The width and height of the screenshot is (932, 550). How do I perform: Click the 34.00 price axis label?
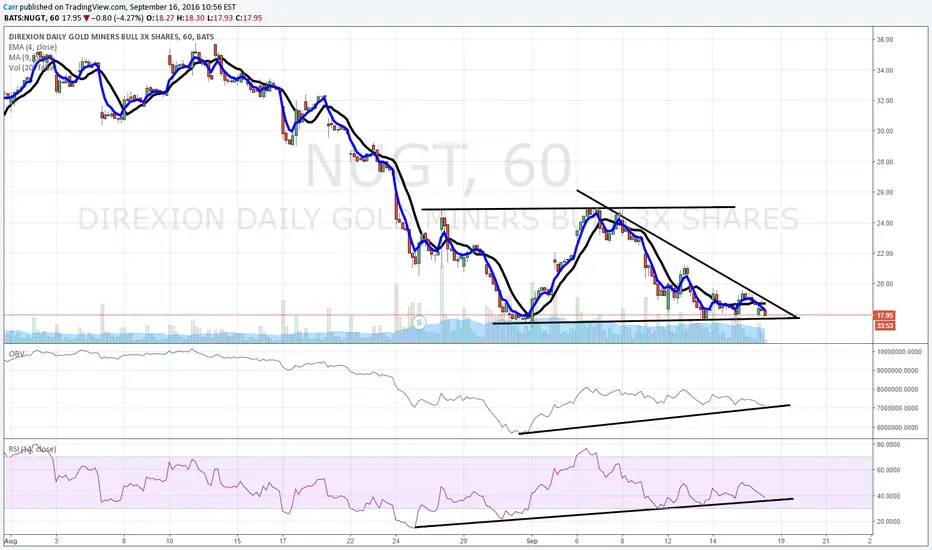point(884,70)
